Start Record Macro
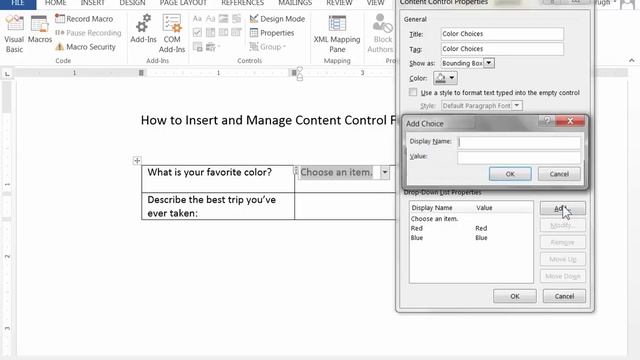This screenshot has height=360, width=640. (84, 19)
